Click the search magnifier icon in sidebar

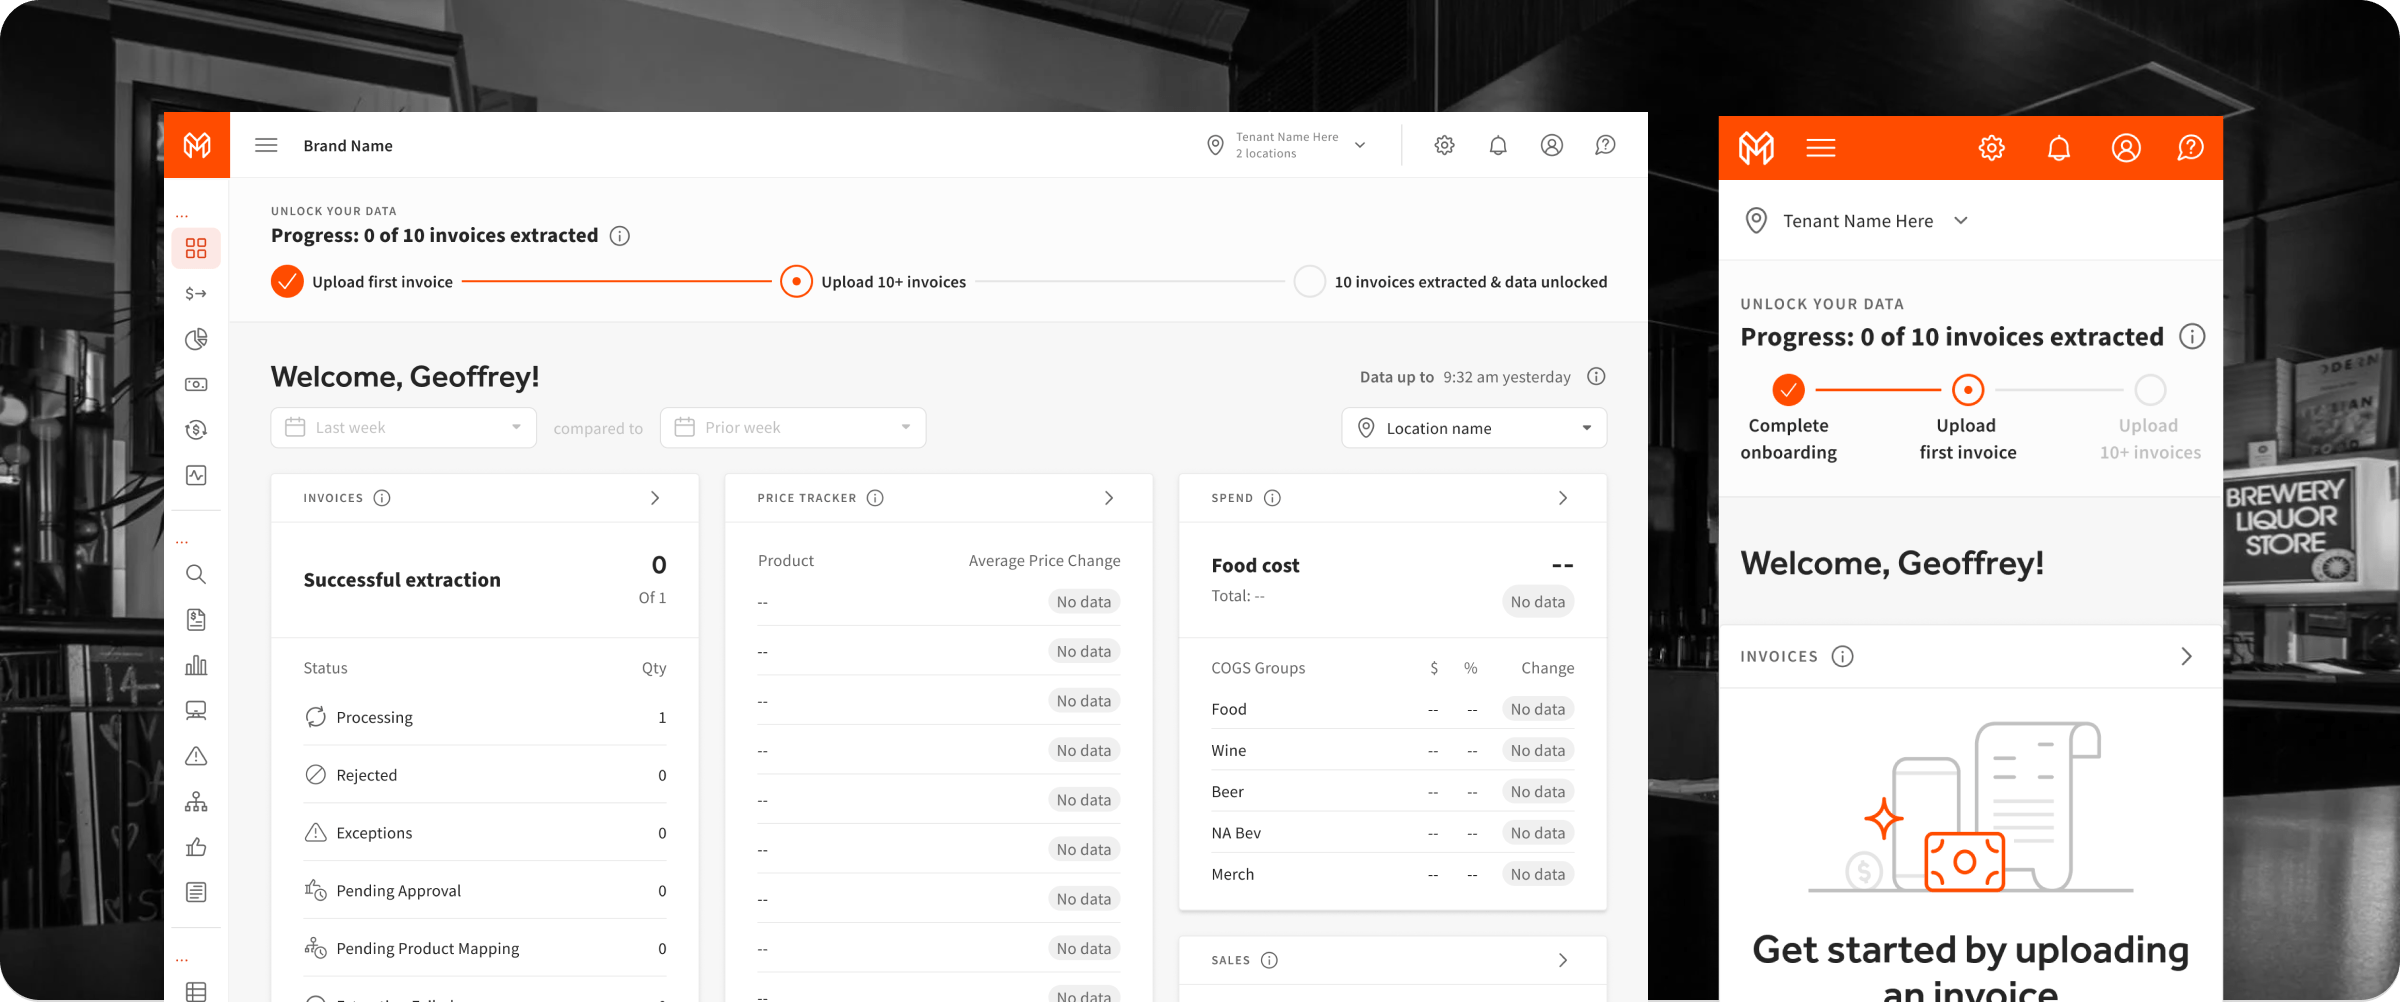[x=196, y=574]
